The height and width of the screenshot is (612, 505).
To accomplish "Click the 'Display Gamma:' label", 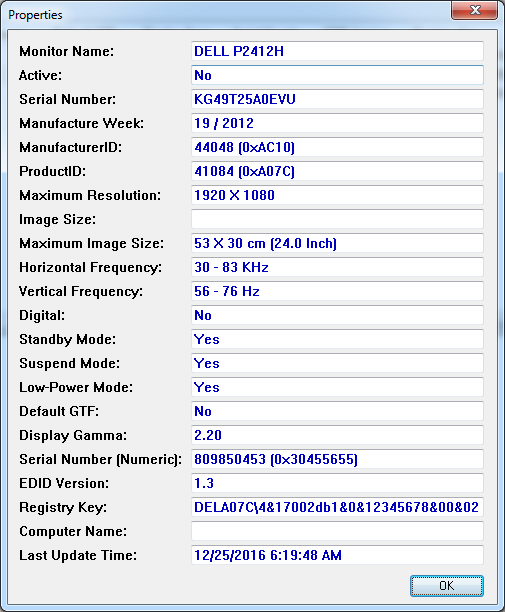I will pos(73,436).
